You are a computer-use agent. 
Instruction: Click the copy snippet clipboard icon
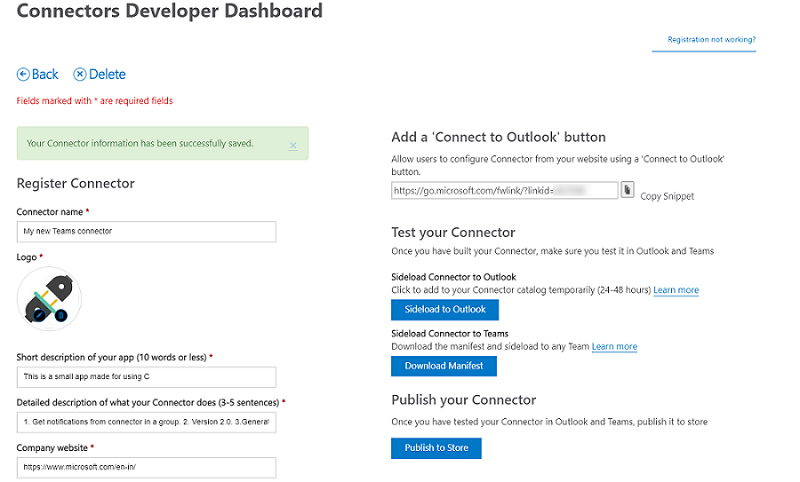click(x=627, y=190)
